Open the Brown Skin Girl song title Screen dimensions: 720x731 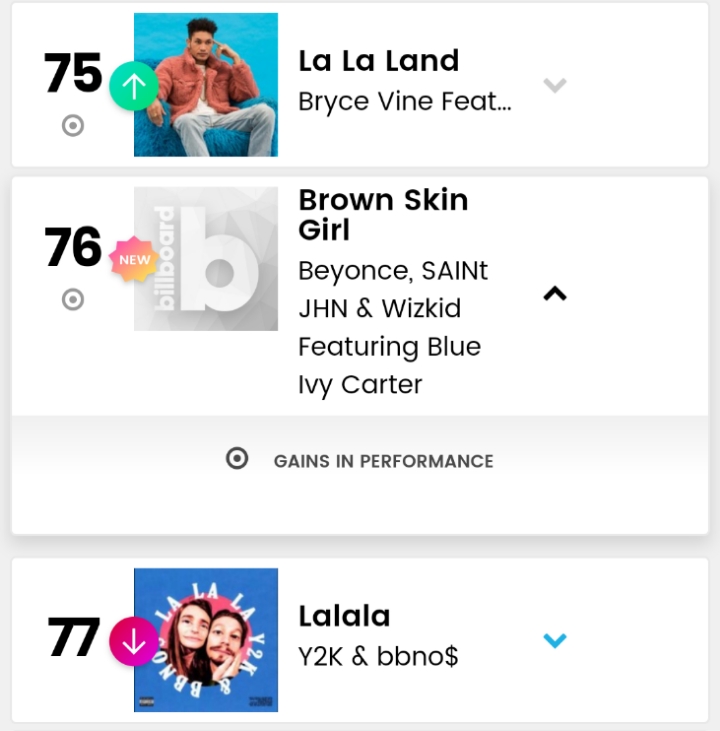383,215
